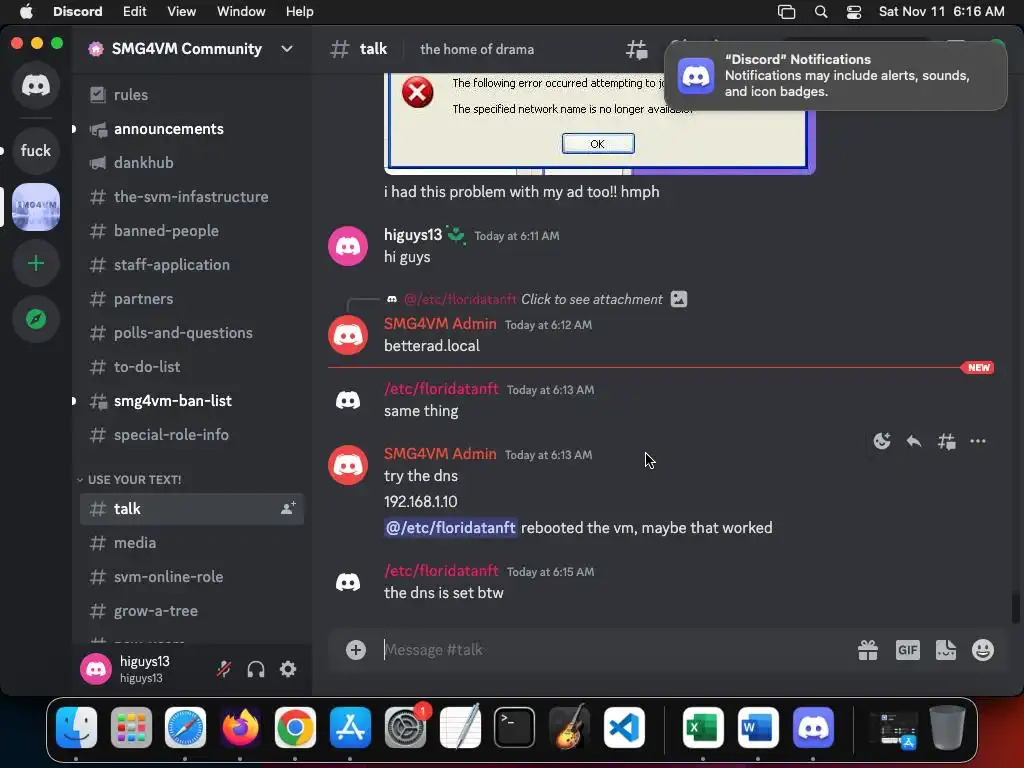This screenshot has width=1024, height=768.
Task: Click the image attachment icon in reply preview
Action: 679,299
